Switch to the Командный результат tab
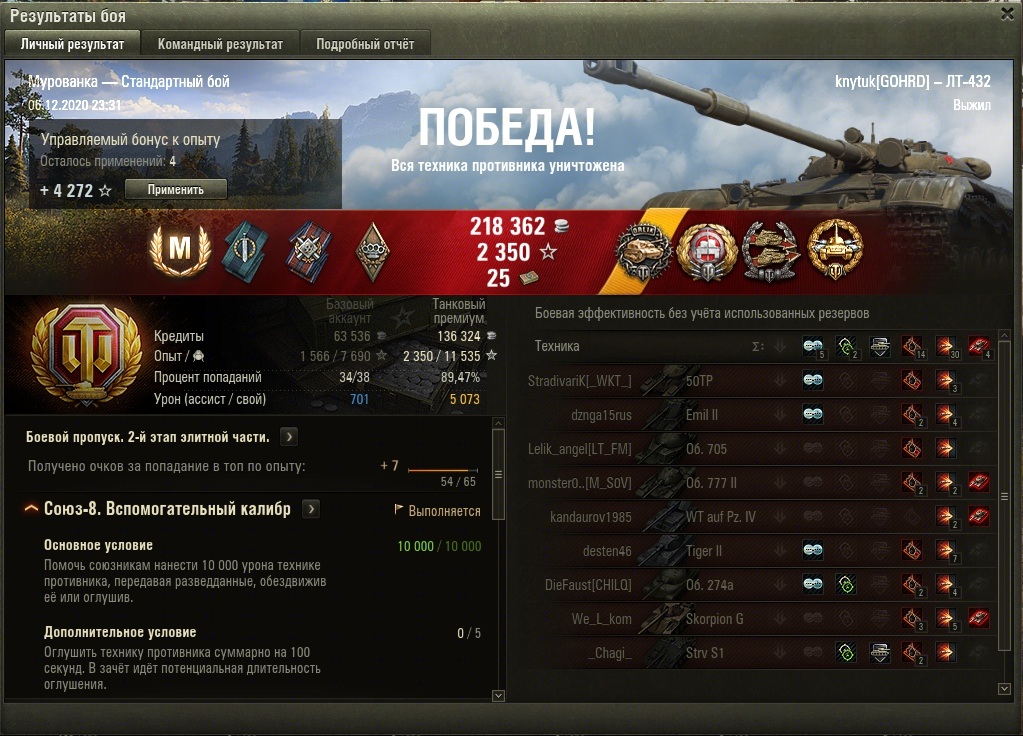1023x736 pixels. click(x=220, y=44)
